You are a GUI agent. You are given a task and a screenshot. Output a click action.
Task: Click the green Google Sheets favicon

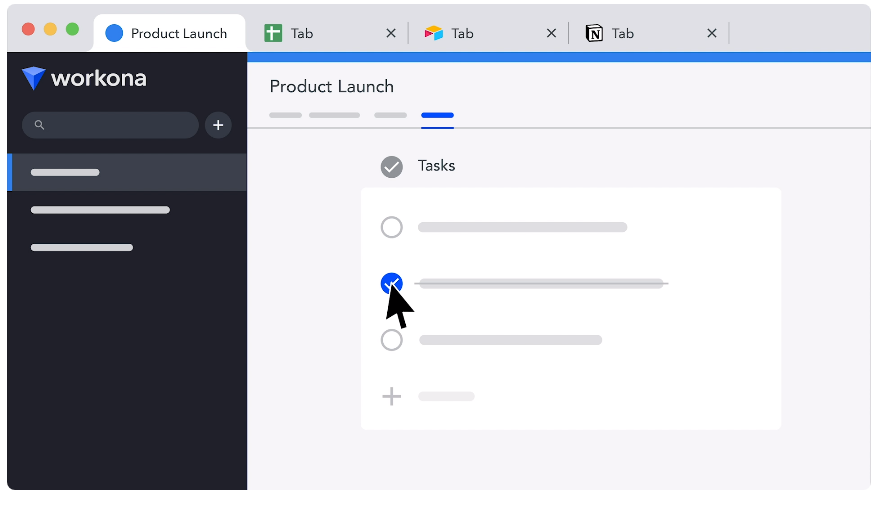coord(273,33)
